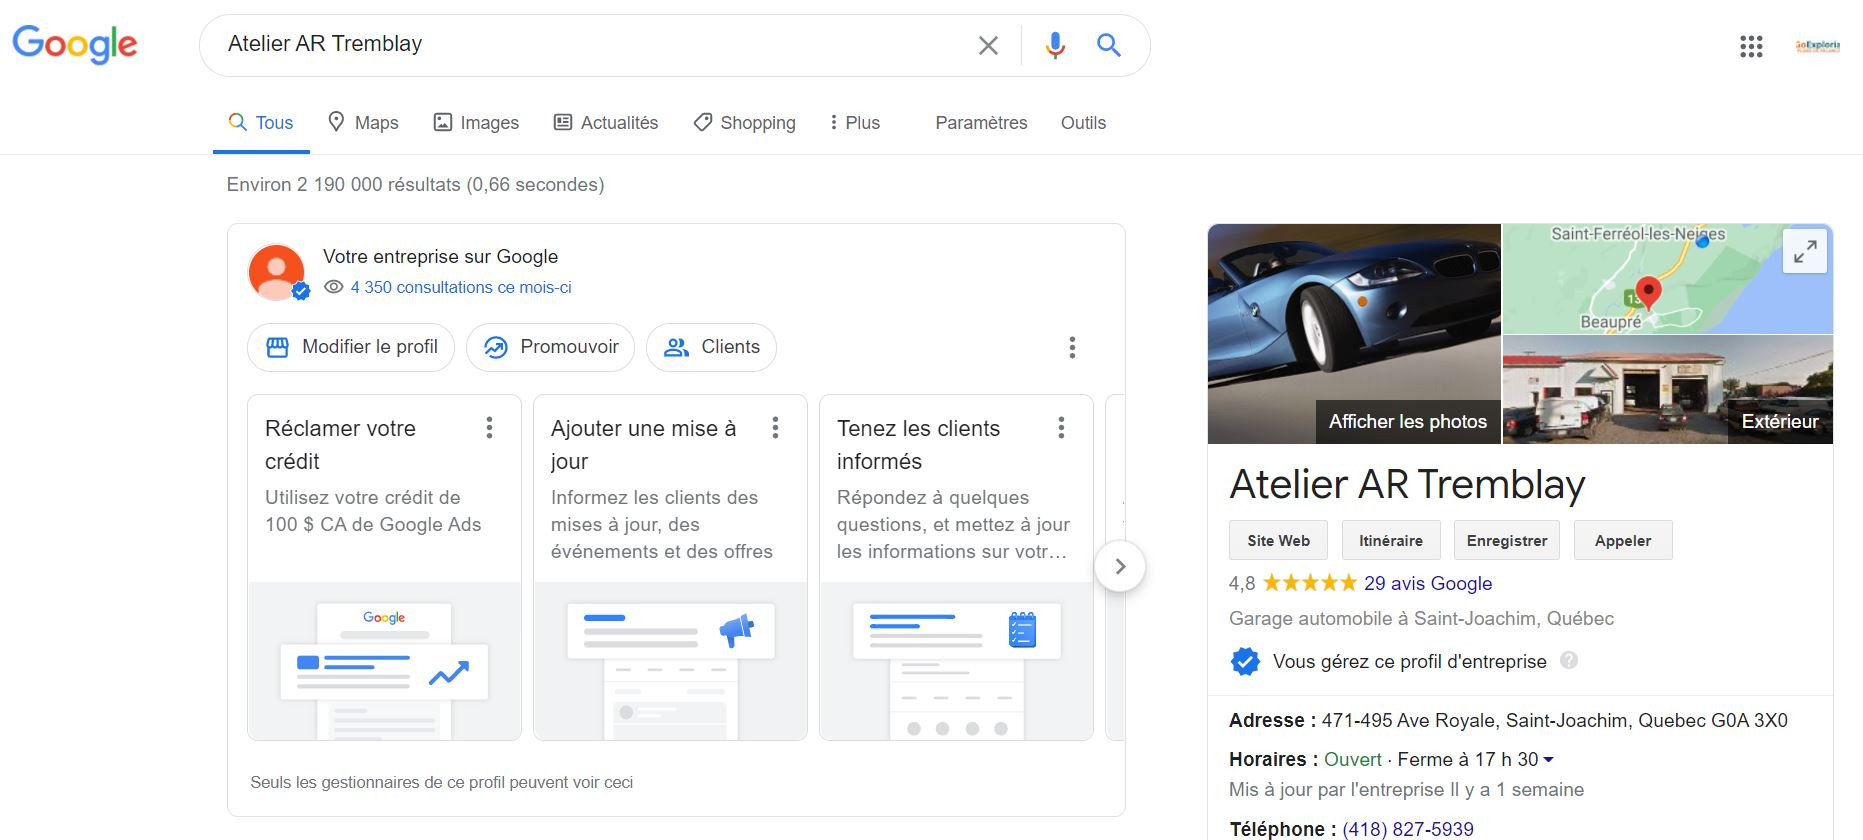Click the help icon beside profile management text
This screenshot has height=840, width=1863.
(x=1569, y=660)
